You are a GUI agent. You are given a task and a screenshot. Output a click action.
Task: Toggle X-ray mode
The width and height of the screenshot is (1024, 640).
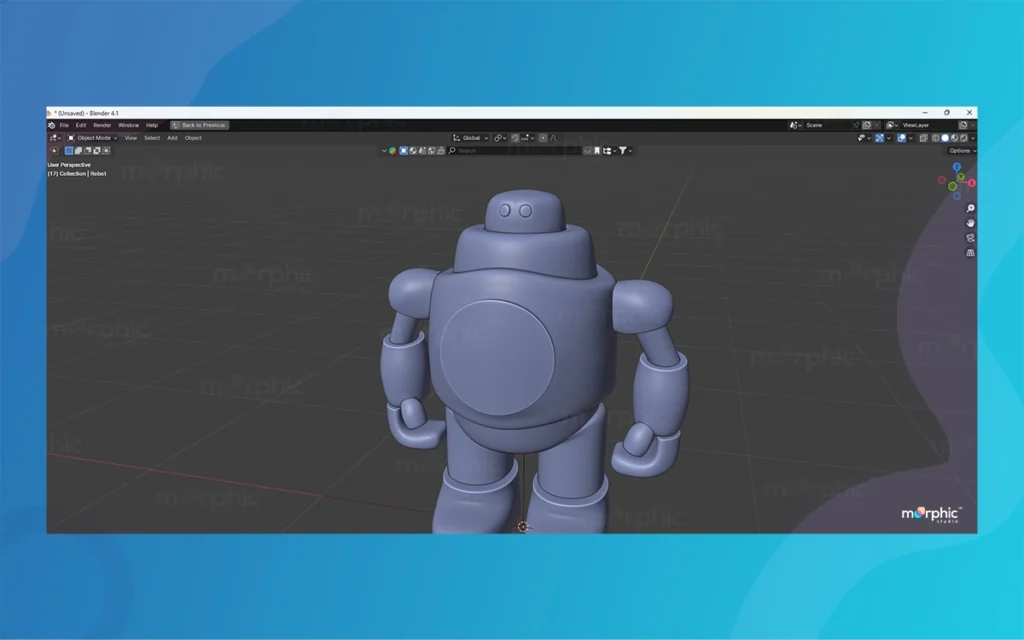923,138
